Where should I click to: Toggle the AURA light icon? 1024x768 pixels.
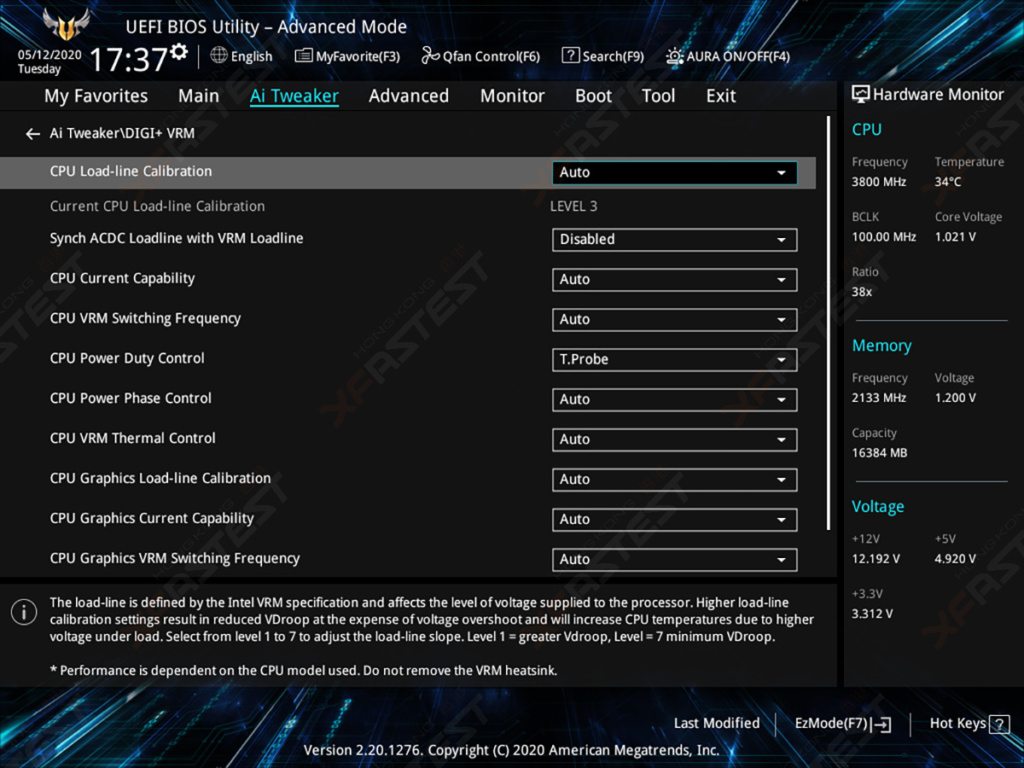(674, 56)
